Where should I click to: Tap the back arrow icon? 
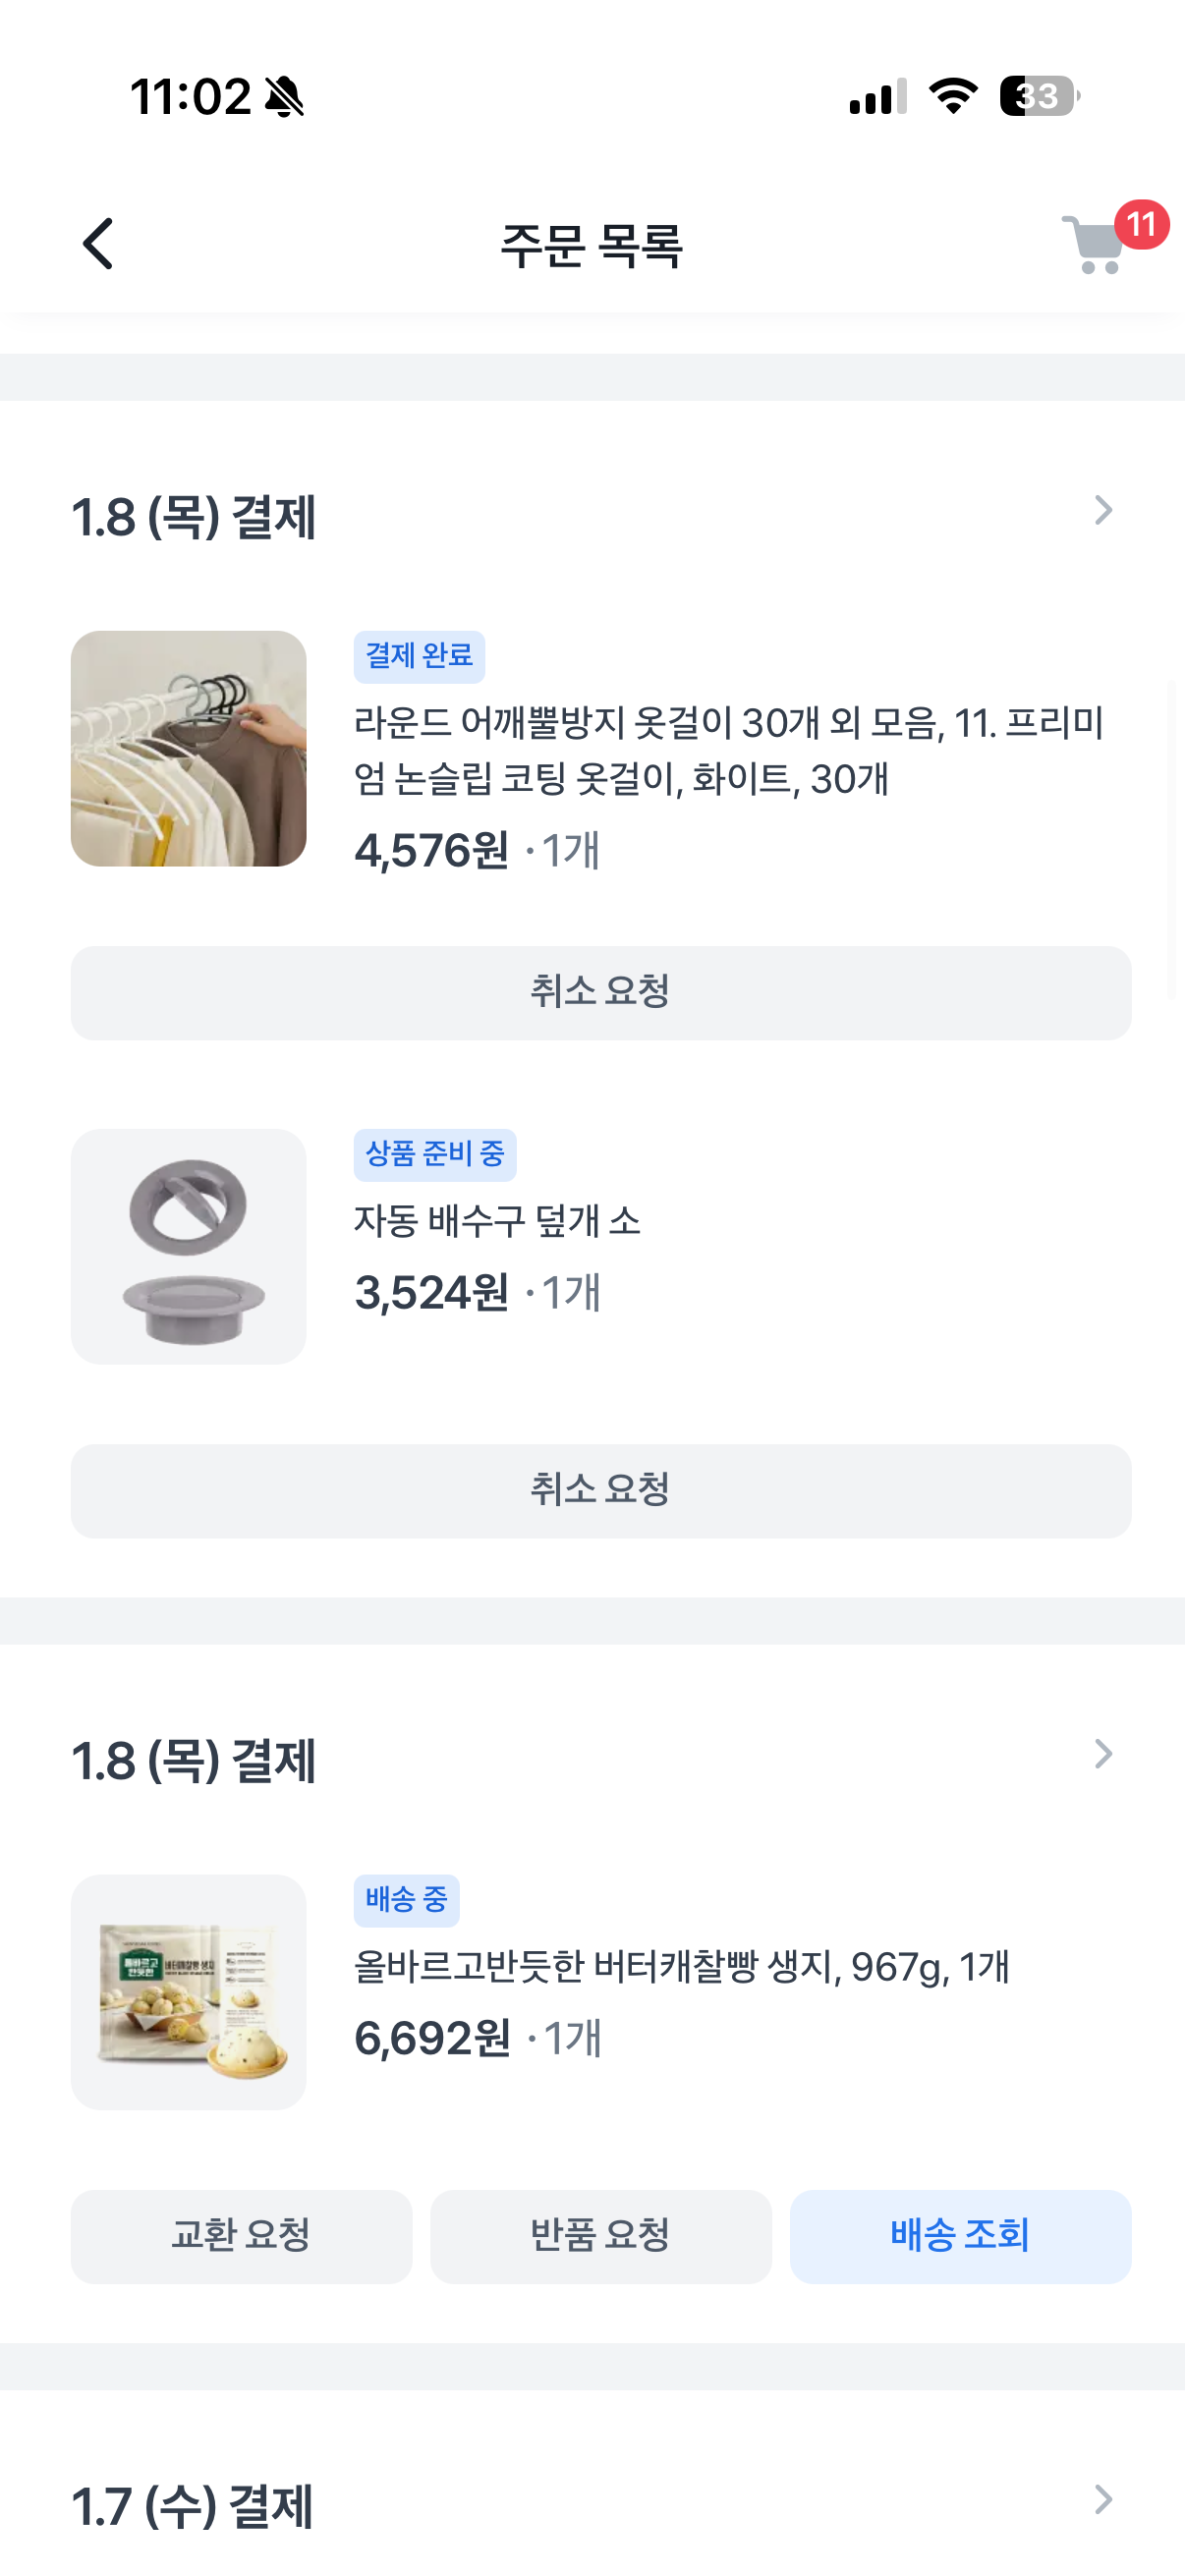(98, 244)
